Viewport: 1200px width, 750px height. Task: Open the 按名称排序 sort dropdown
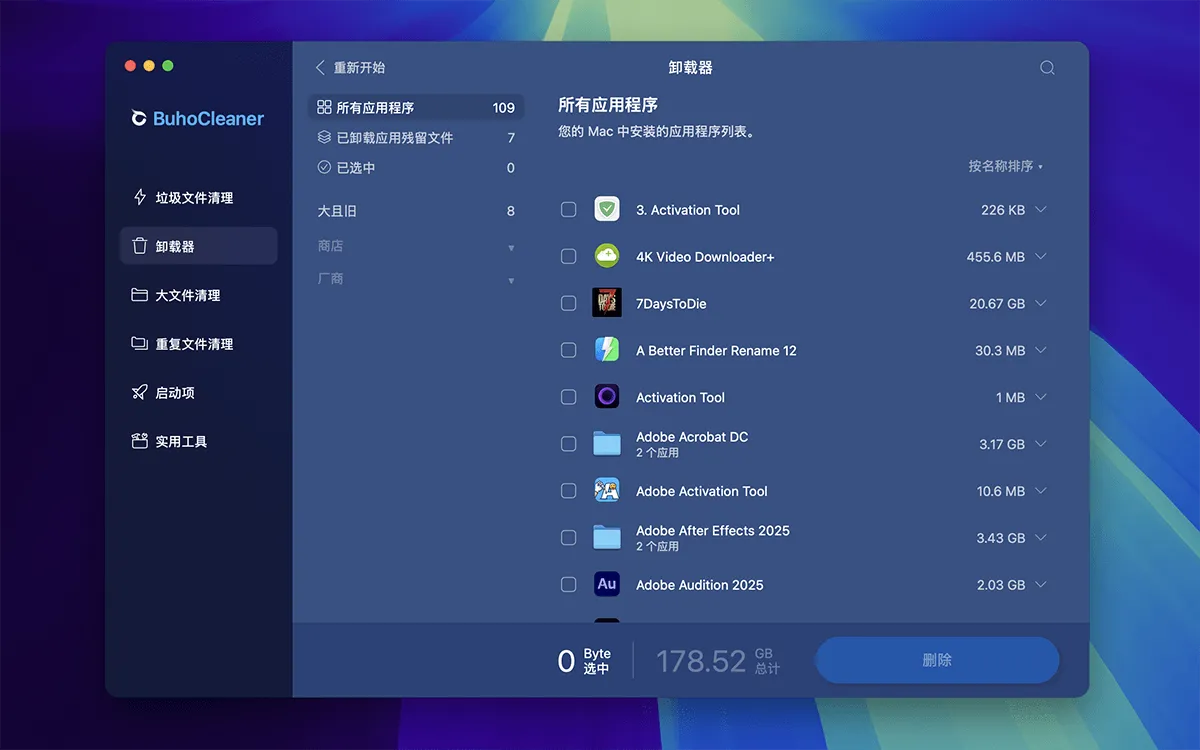click(1005, 166)
